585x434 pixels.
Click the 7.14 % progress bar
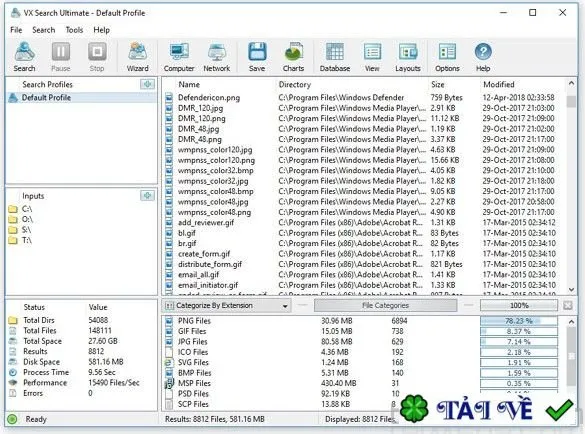pyautogui.click(x=519, y=342)
